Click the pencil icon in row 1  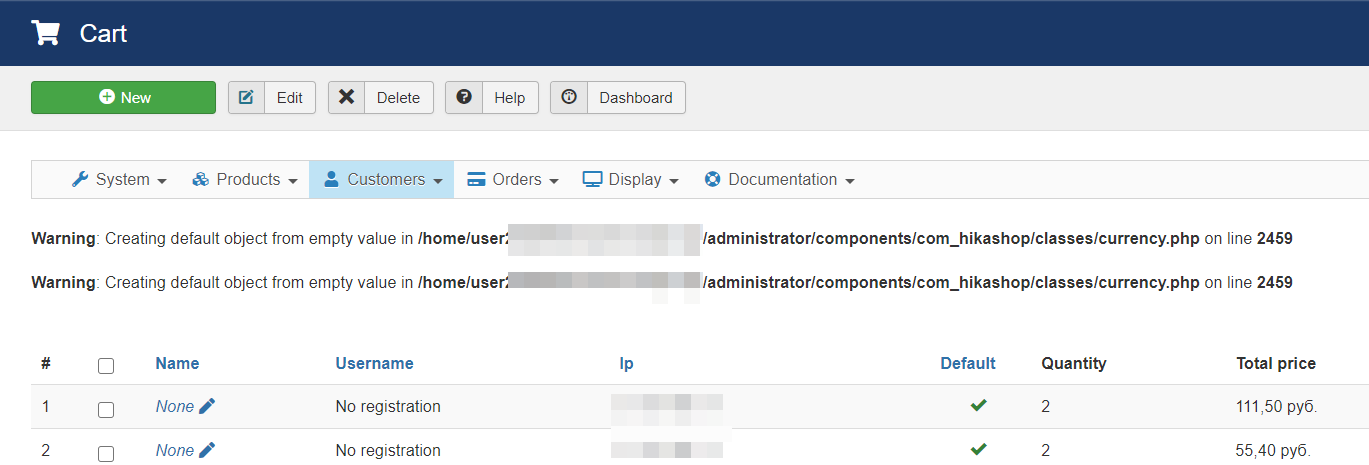[x=207, y=406]
